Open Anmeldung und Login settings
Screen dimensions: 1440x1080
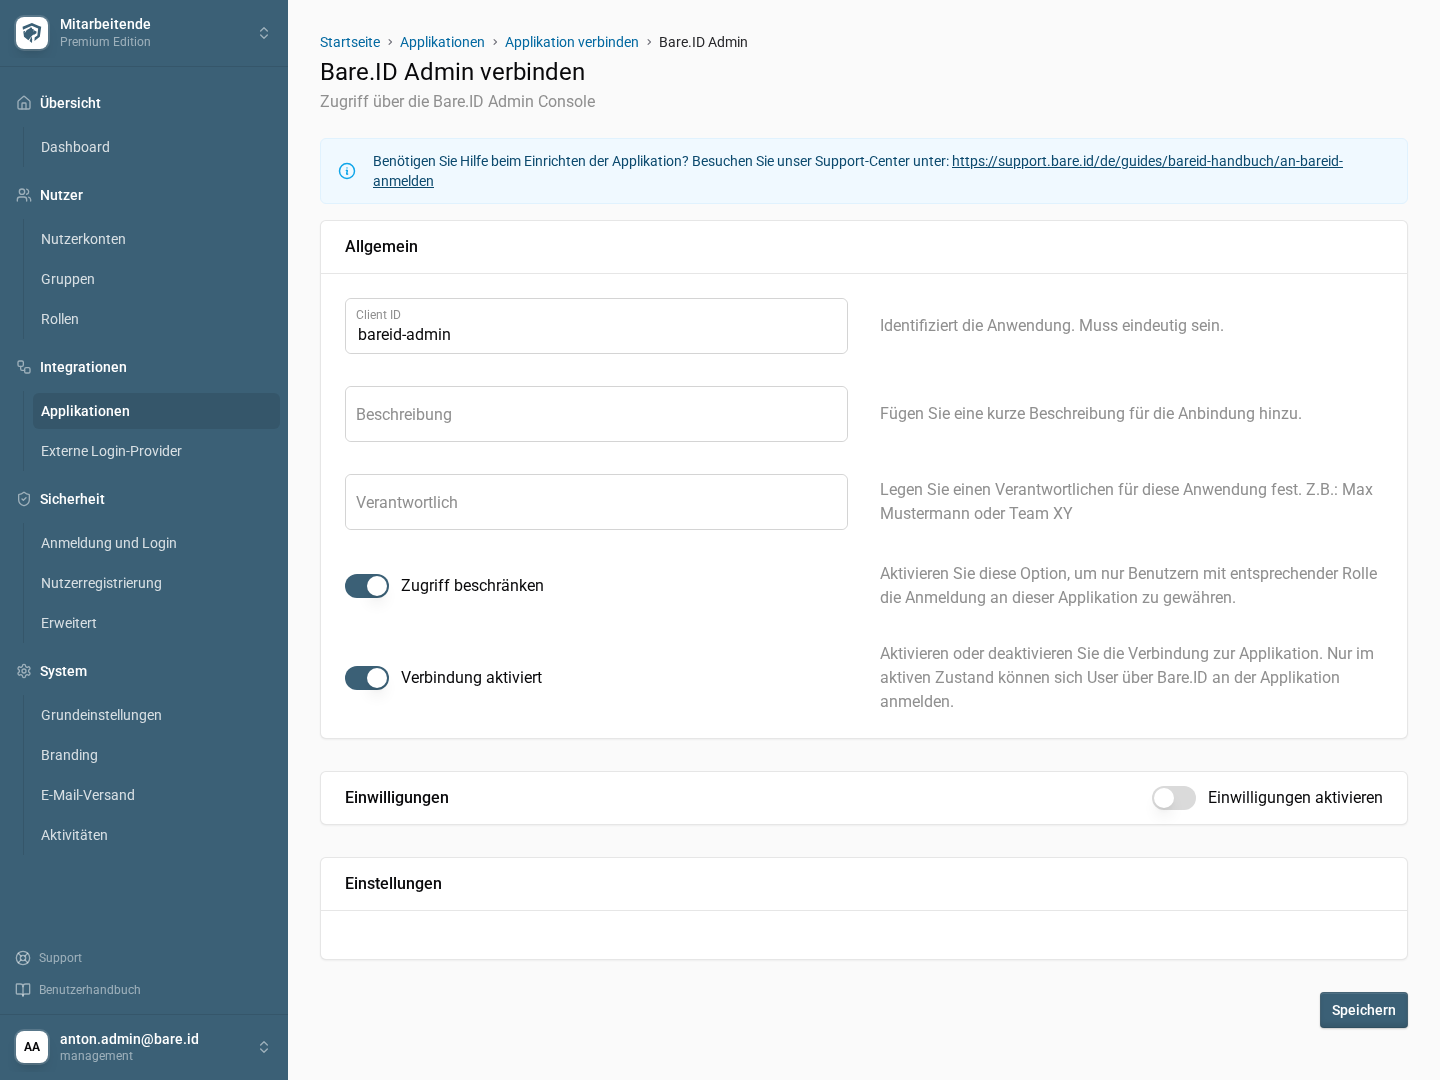tap(156, 543)
